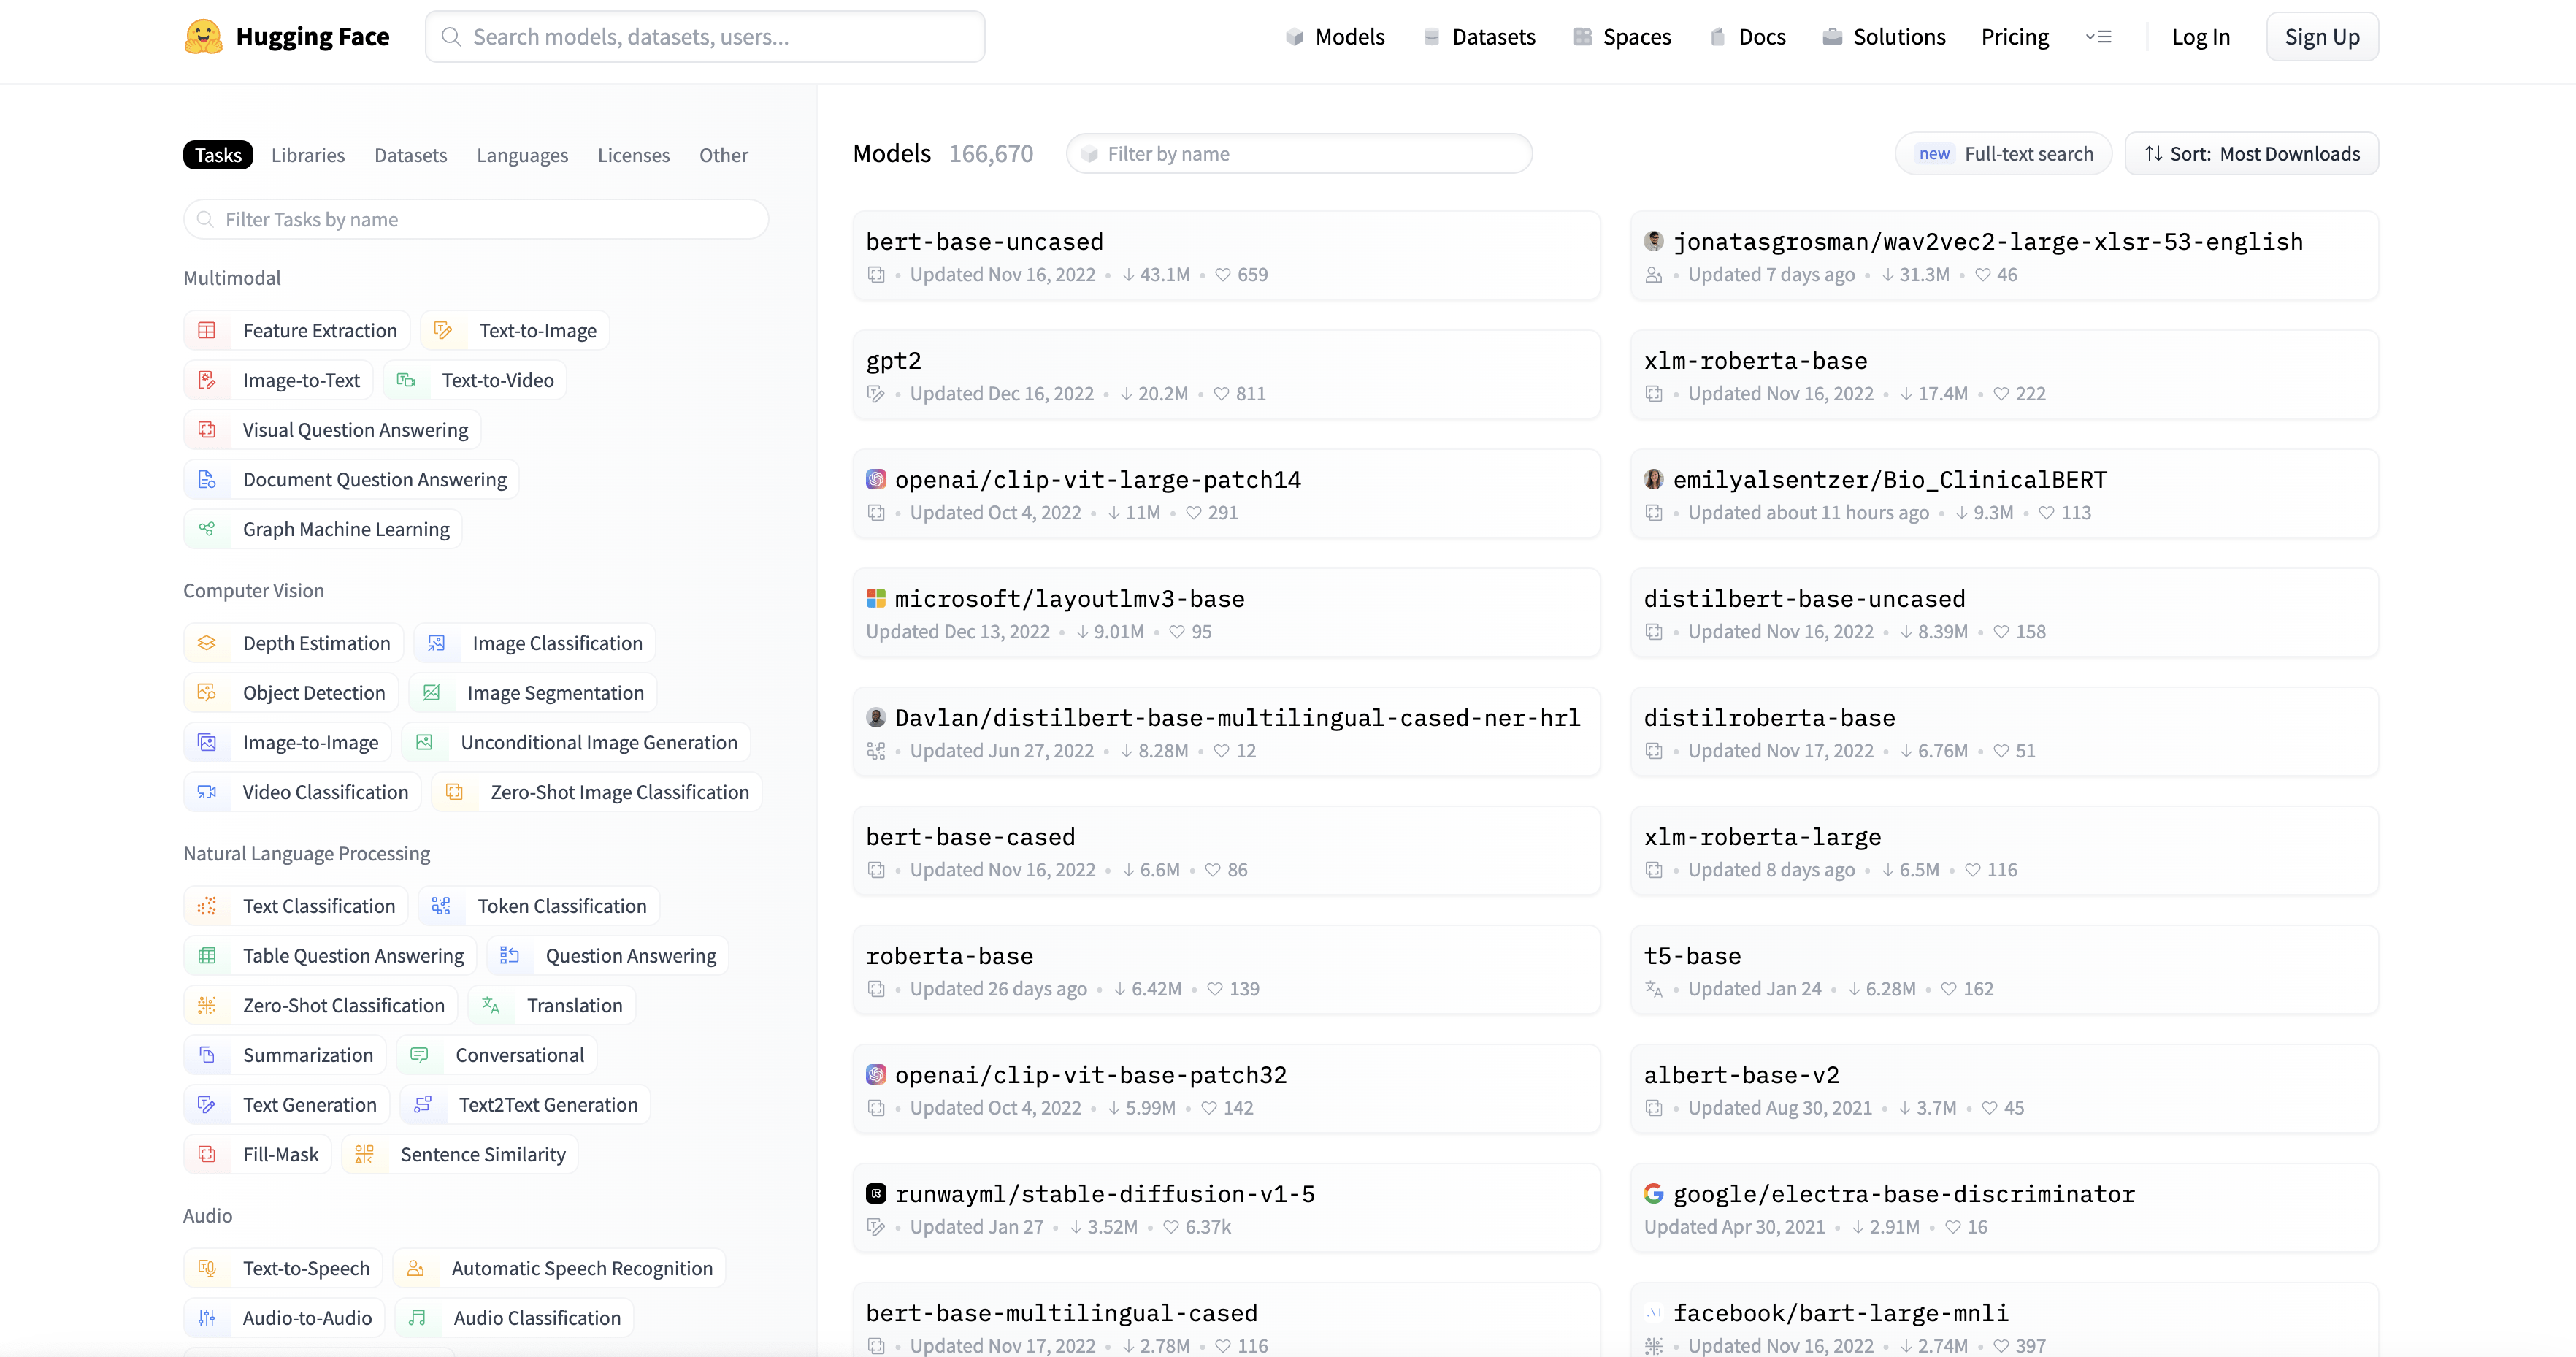Image resolution: width=2576 pixels, height=1357 pixels.
Task: Click the Conversational task icon
Action: point(420,1055)
